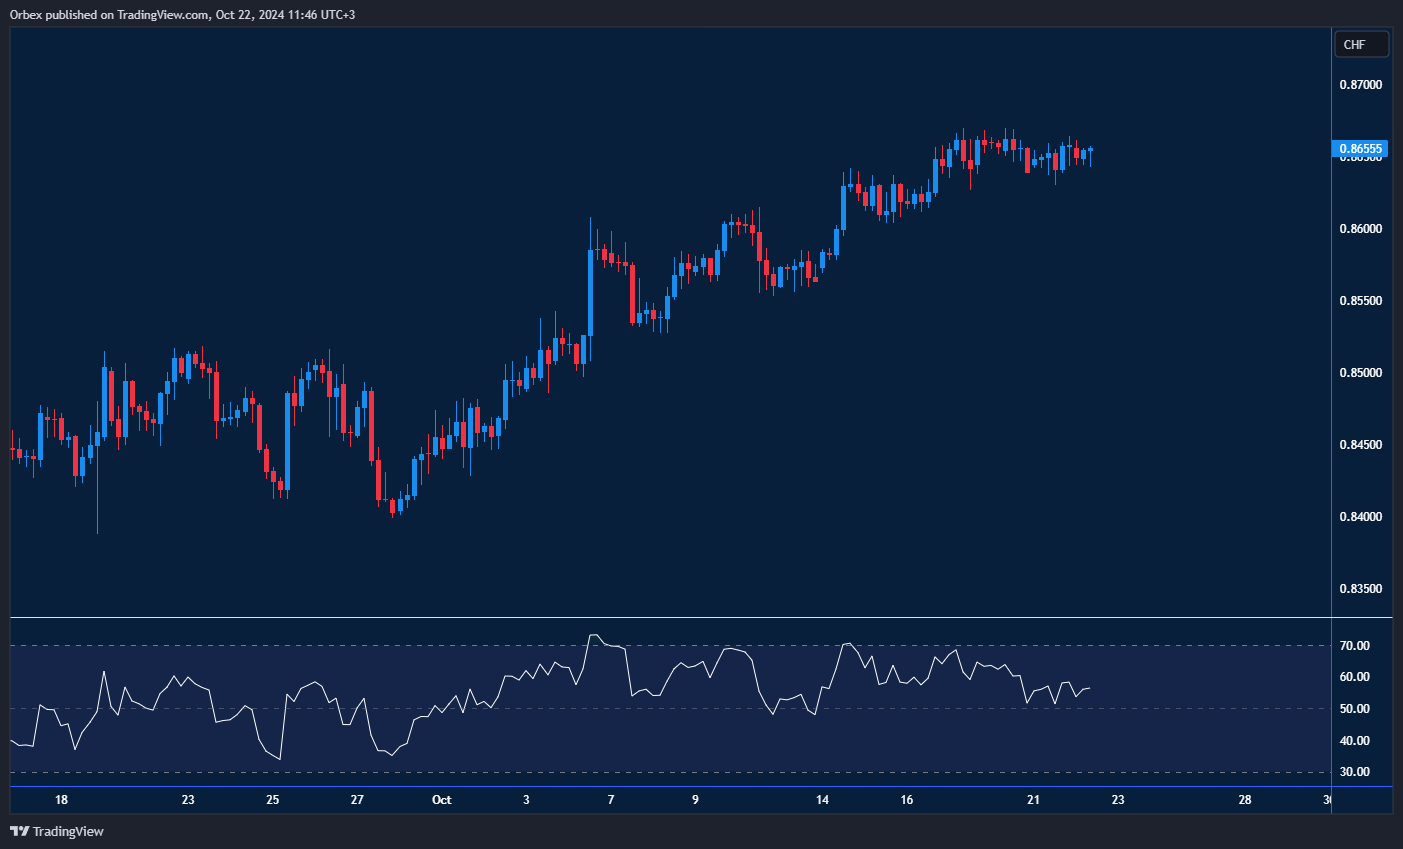Select the 28 date marker on time axis
Image resolution: width=1403 pixels, height=849 pixels.
[1245, 800]
